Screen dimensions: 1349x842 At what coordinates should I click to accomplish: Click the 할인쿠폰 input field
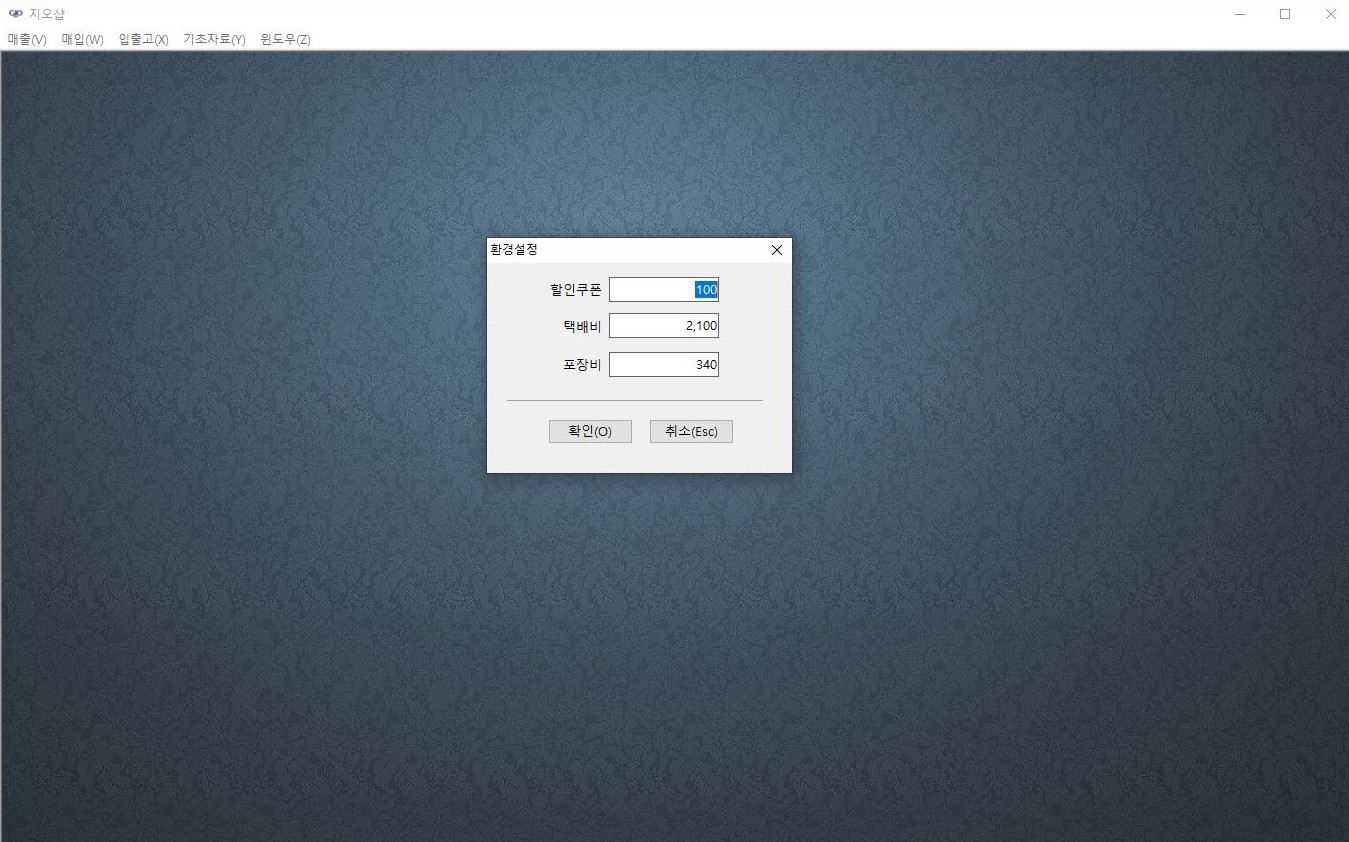pos(663,290)
